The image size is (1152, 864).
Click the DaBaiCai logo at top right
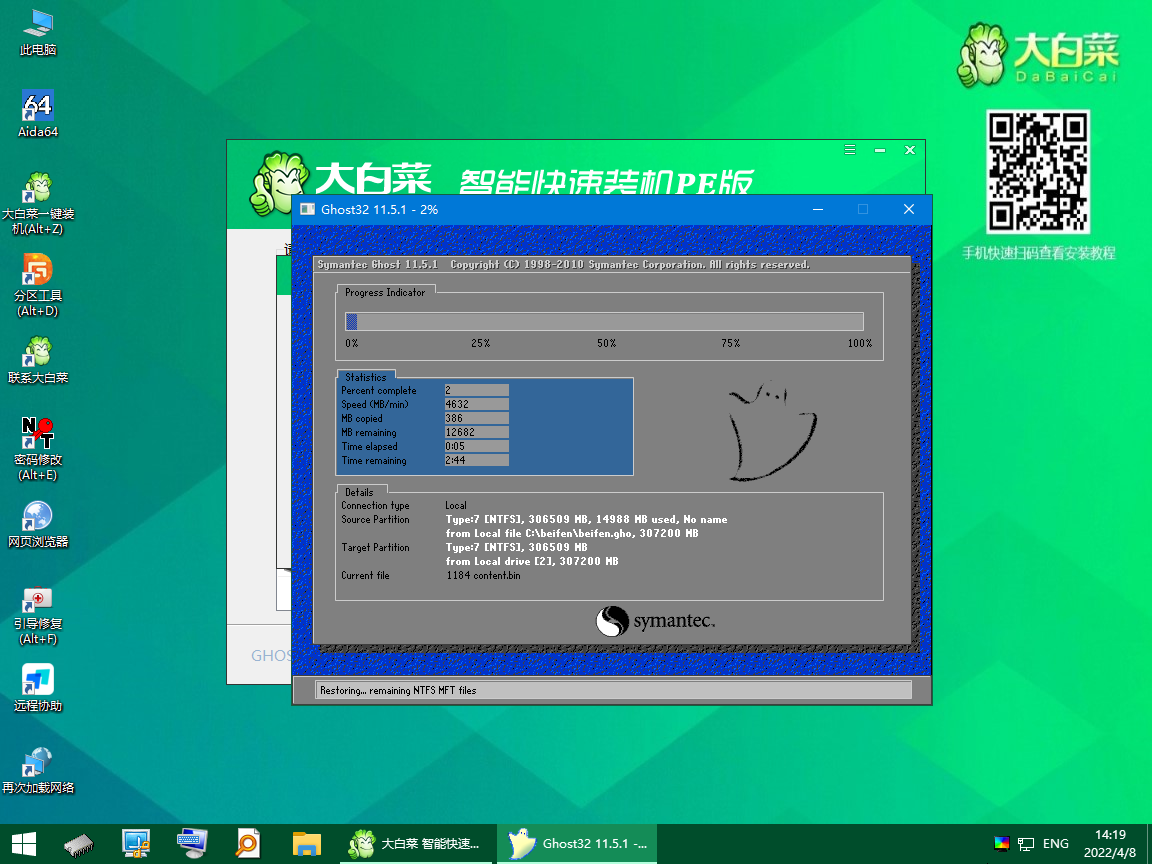point(1037,55)
